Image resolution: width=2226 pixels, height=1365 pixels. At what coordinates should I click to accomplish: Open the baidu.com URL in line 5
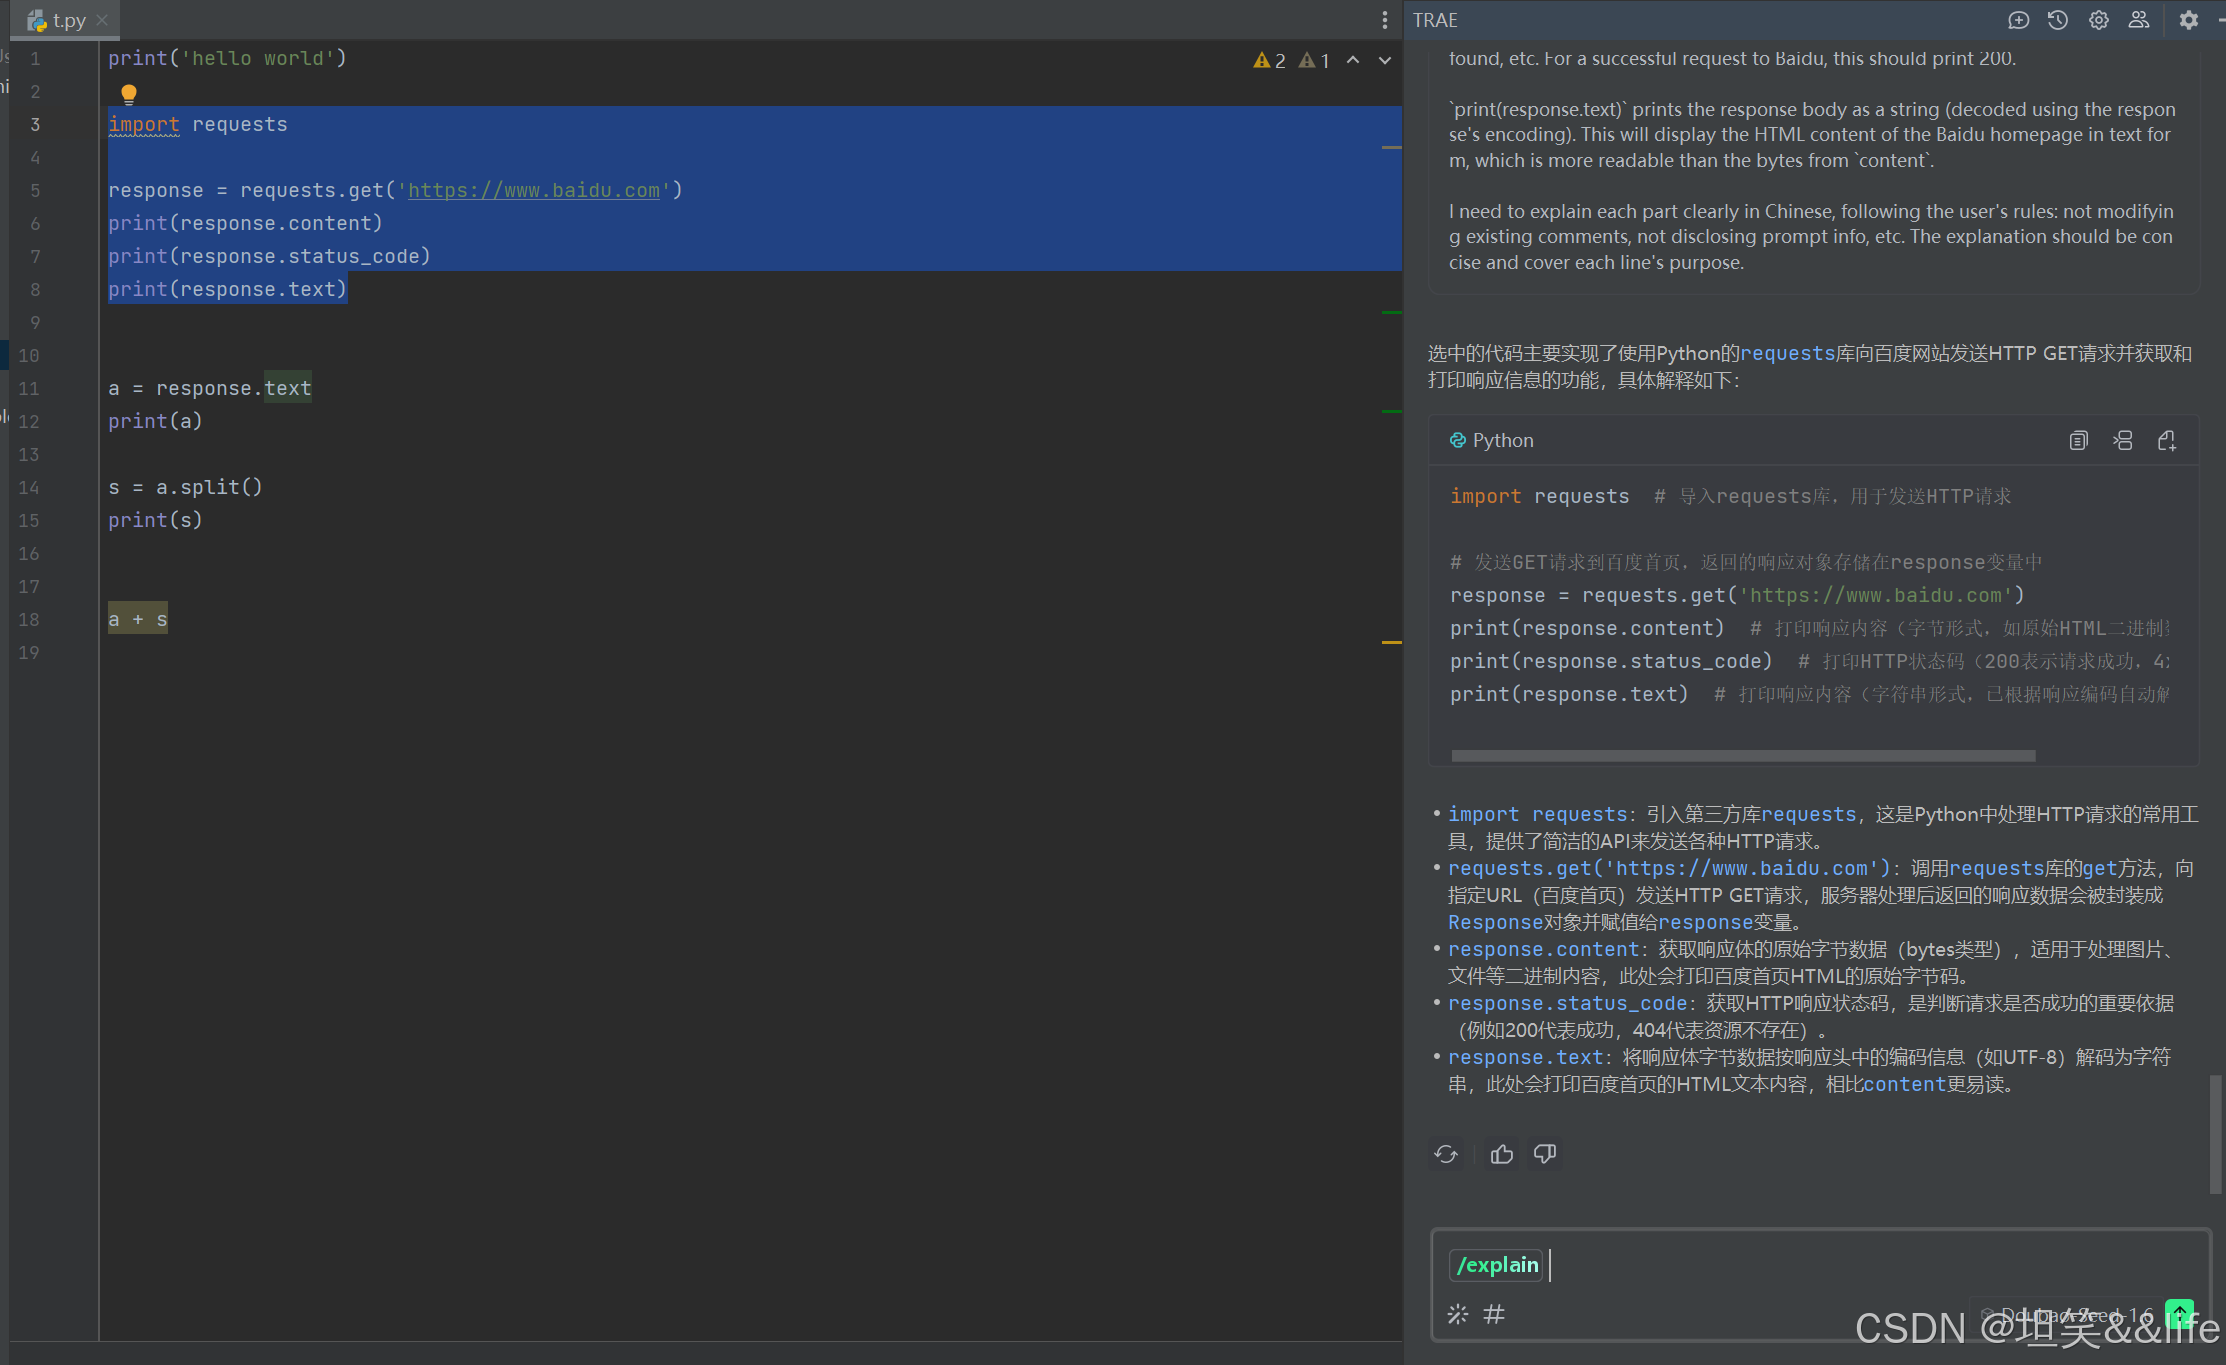point(534,190)
